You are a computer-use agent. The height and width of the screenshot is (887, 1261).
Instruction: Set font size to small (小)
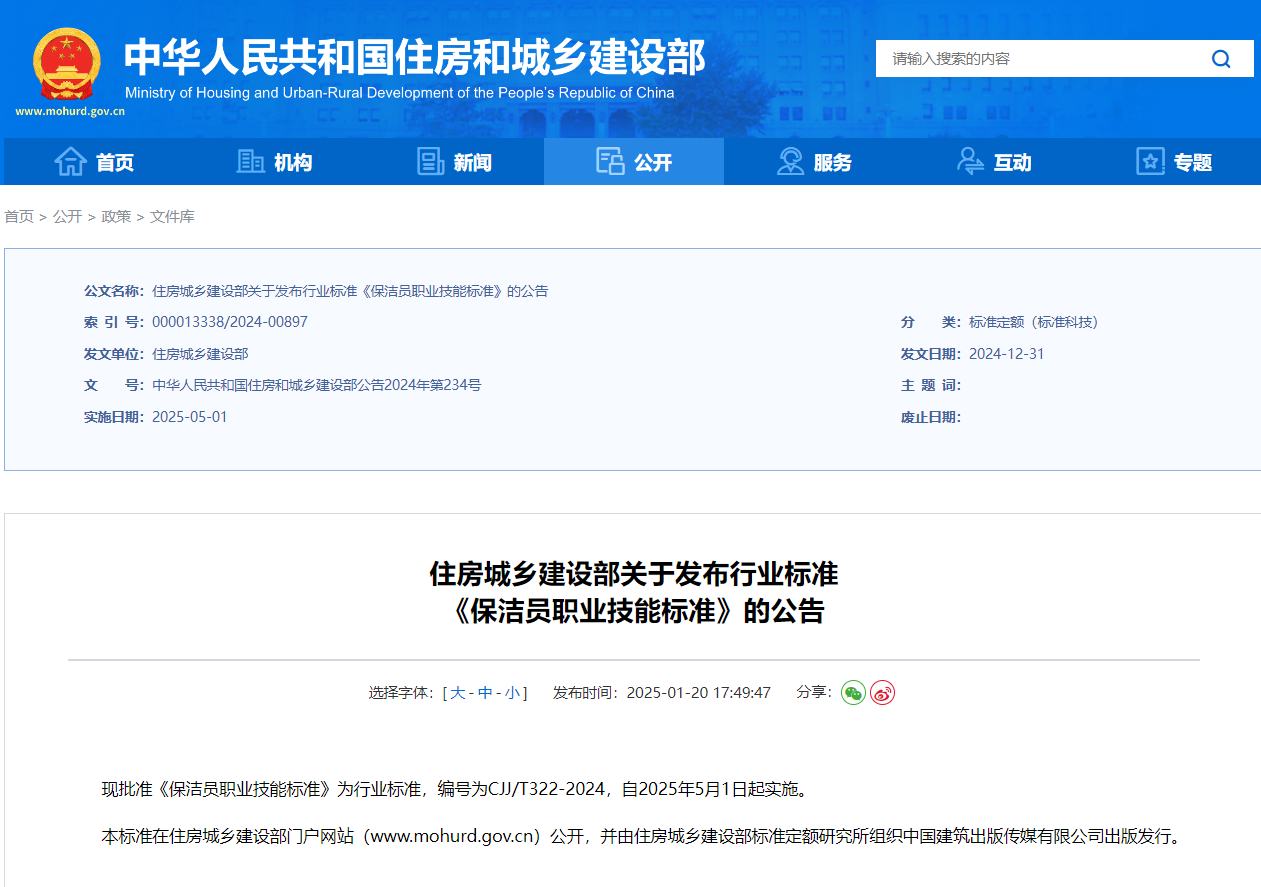pyautogui.click(x=512, y=692)
